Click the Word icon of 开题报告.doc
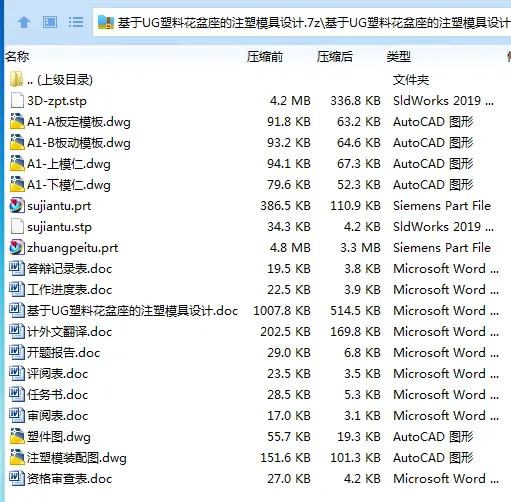Image resolution: width=511 pixels, height=502 pixels. [17, 353]
